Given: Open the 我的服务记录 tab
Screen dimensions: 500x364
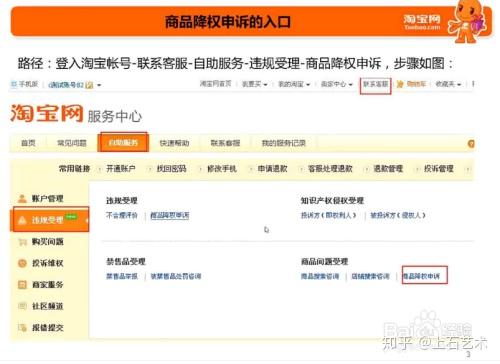Looking at the screenshot, I should (284, 143).
